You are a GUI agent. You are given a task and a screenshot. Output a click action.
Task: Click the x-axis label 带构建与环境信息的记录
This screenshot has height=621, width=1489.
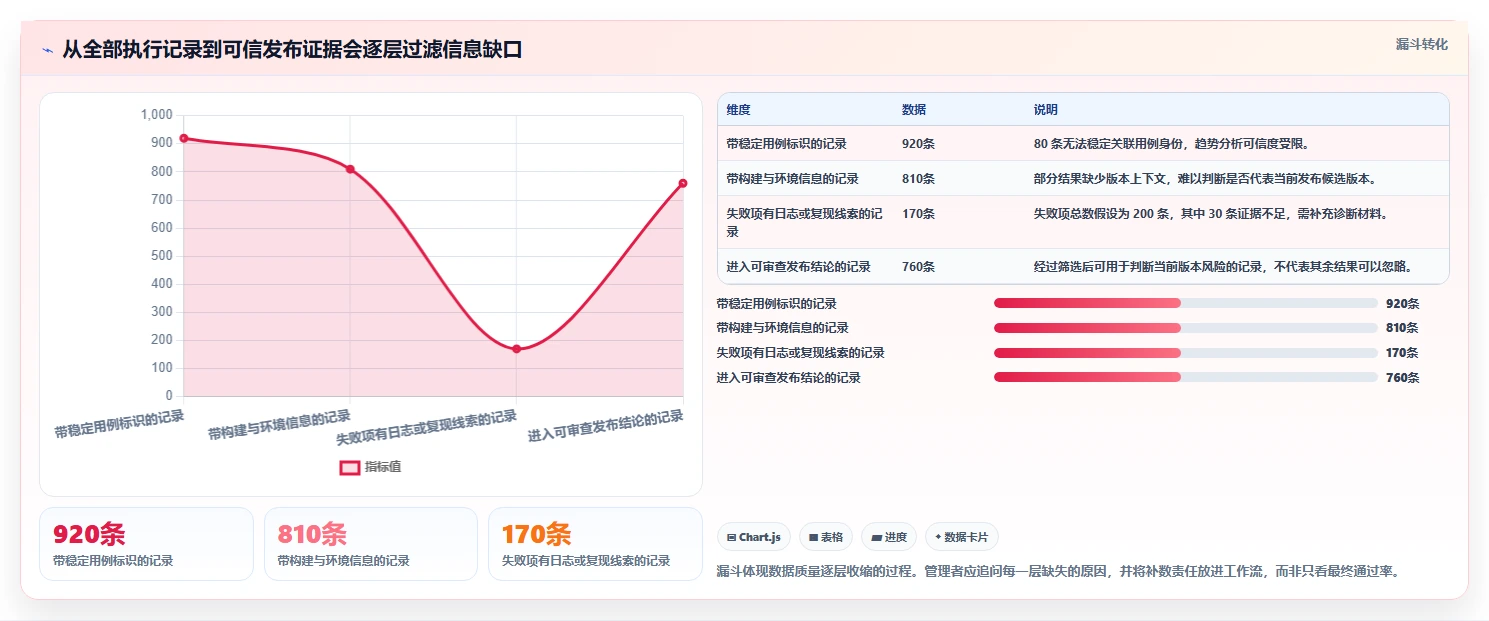279,424
